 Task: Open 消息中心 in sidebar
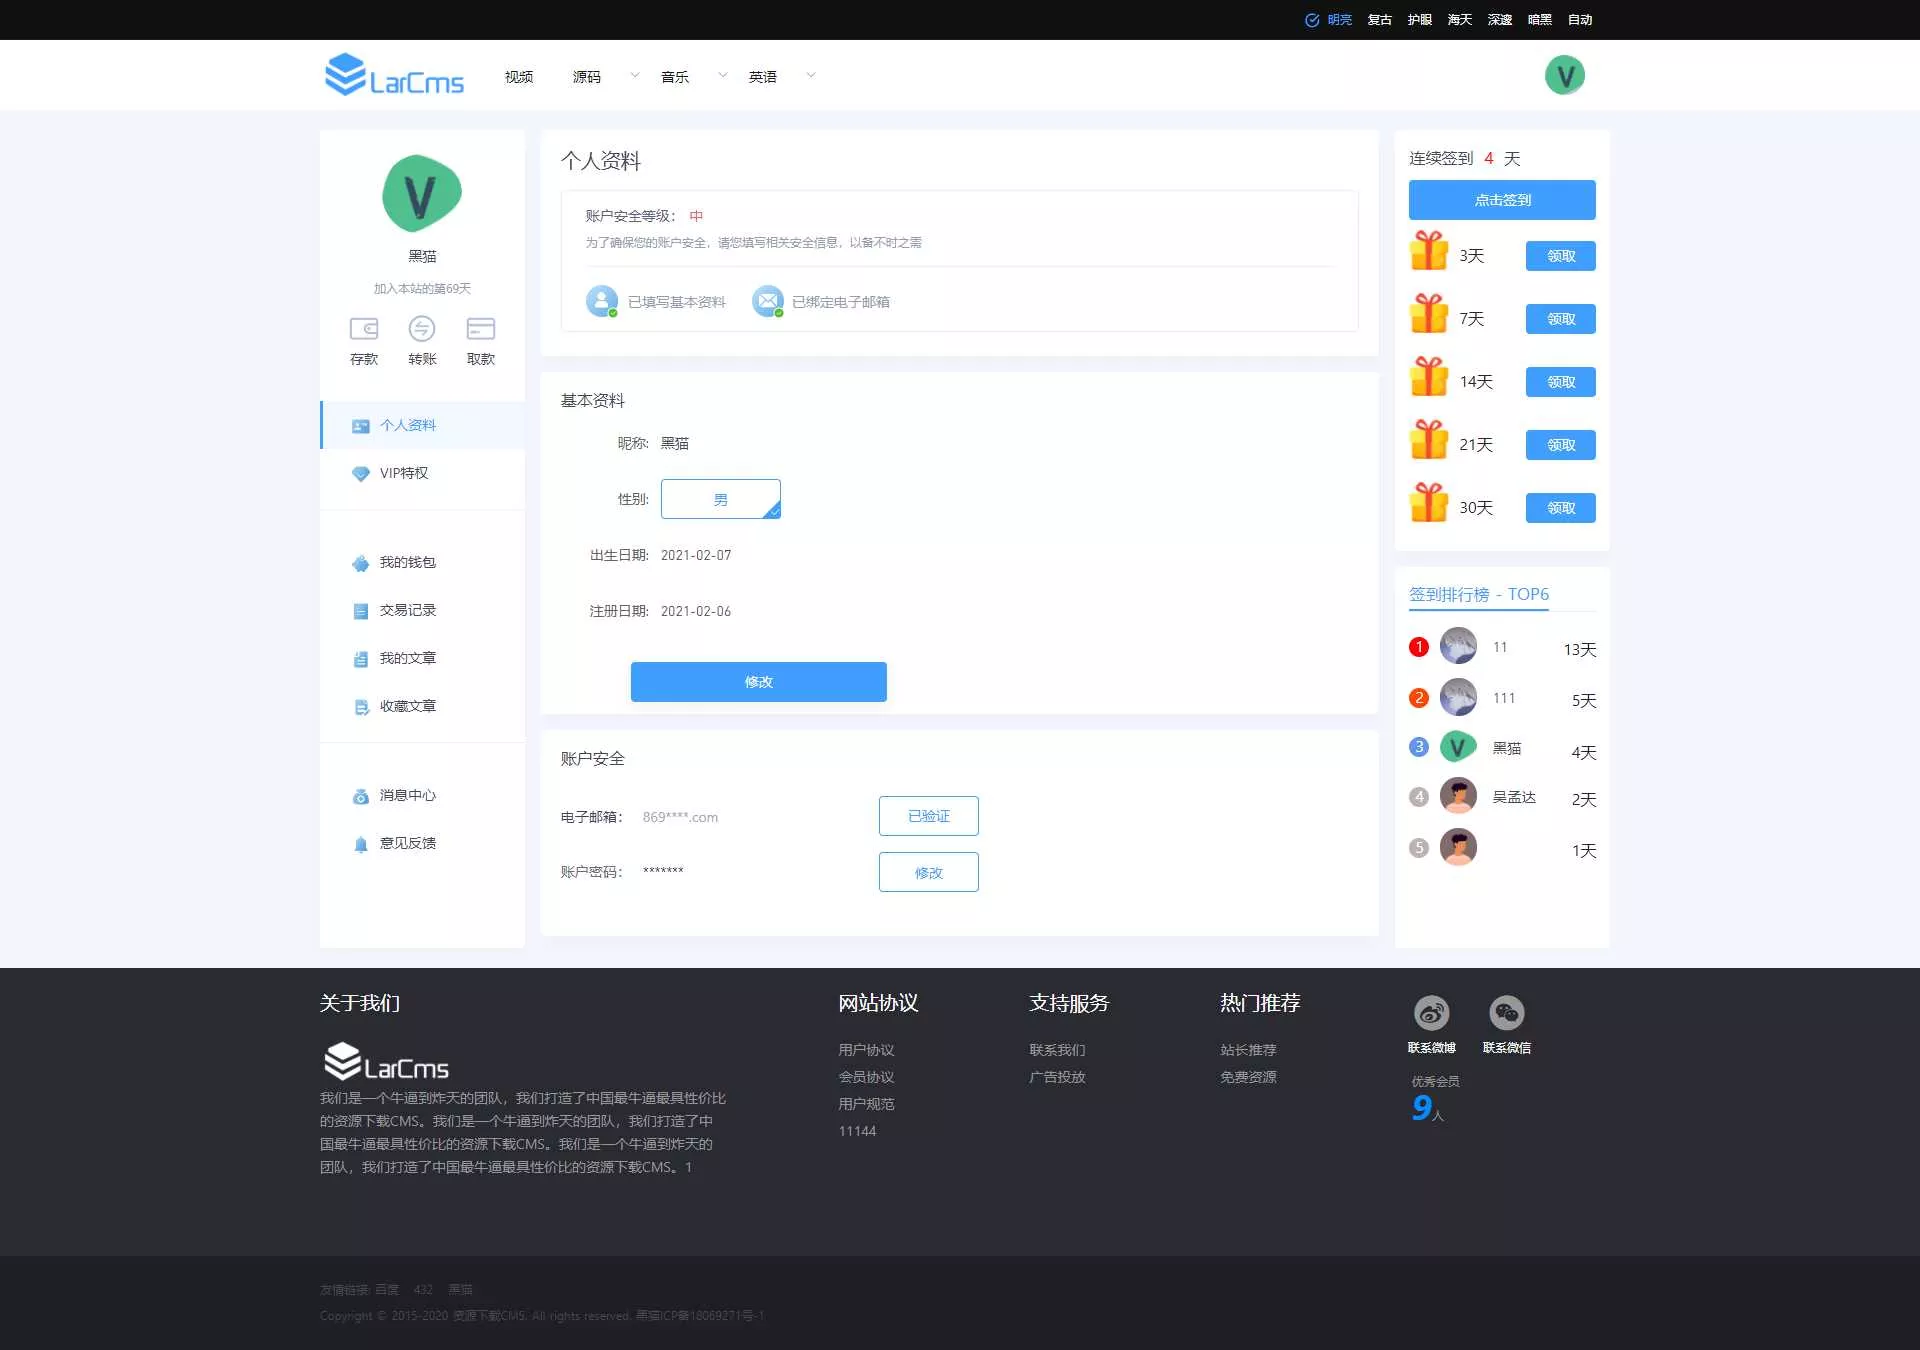422,795
